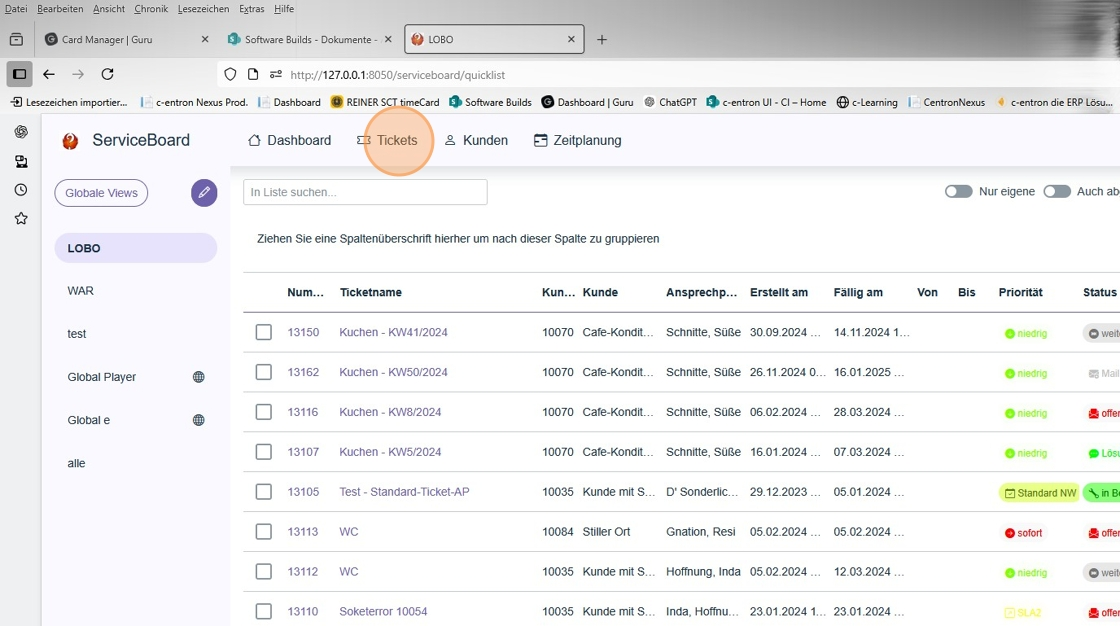Open bookmarks star icon in sidebar

click(x=21, y=218)
